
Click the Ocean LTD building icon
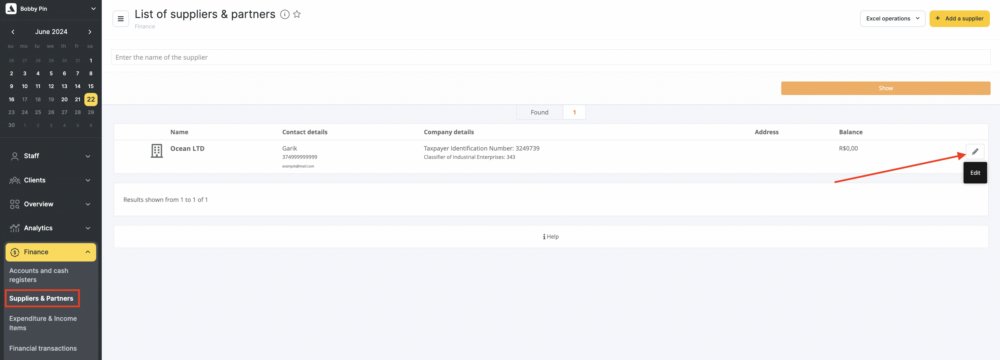coord(156,151)
